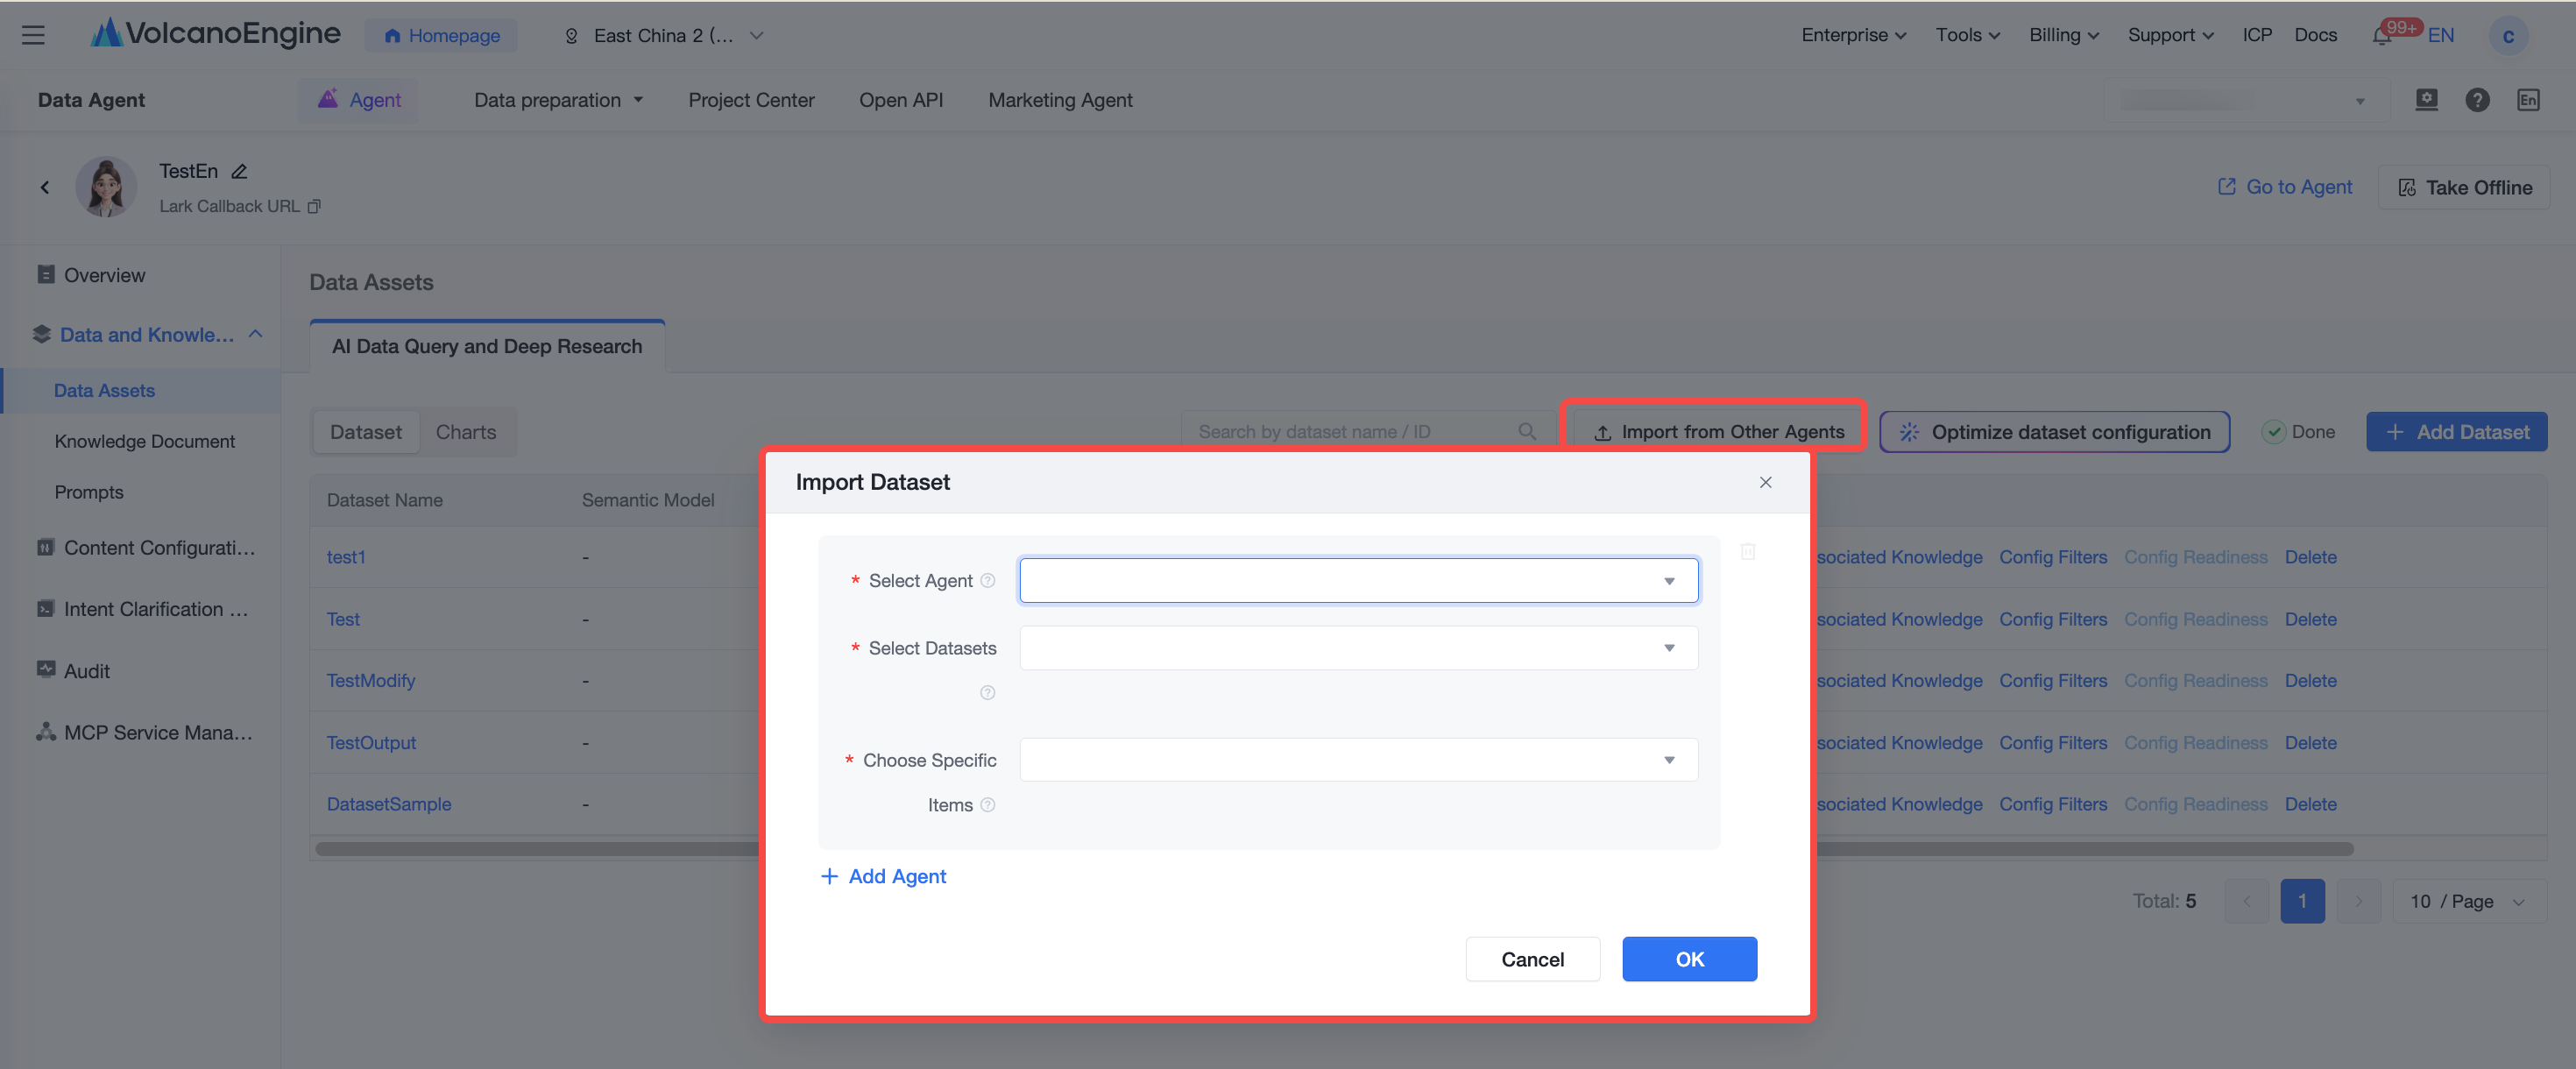This screenshot has width=2576, height=1069.
Task: Click the Cancel button
Action: pyautogui.click(x=1532, y=959)
